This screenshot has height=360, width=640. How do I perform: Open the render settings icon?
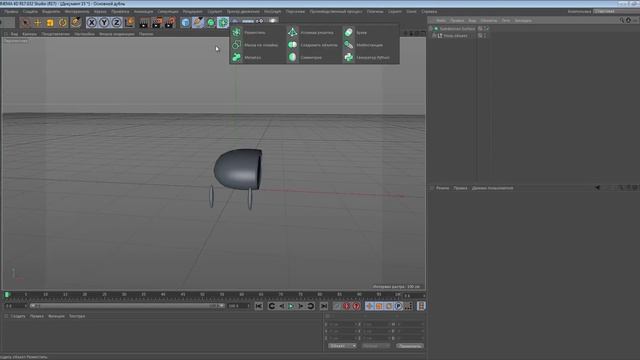pos(170,22)
